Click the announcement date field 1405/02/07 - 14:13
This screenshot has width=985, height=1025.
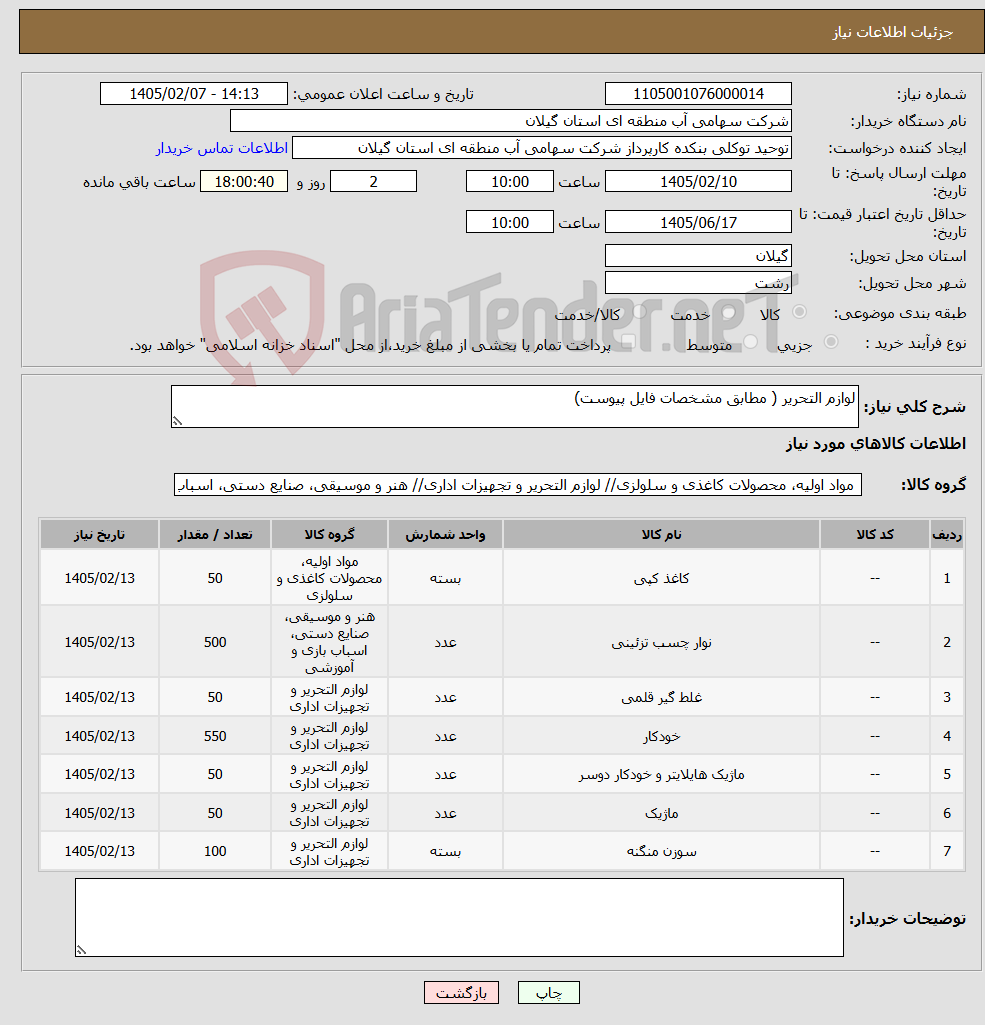(x=193, y=93)
